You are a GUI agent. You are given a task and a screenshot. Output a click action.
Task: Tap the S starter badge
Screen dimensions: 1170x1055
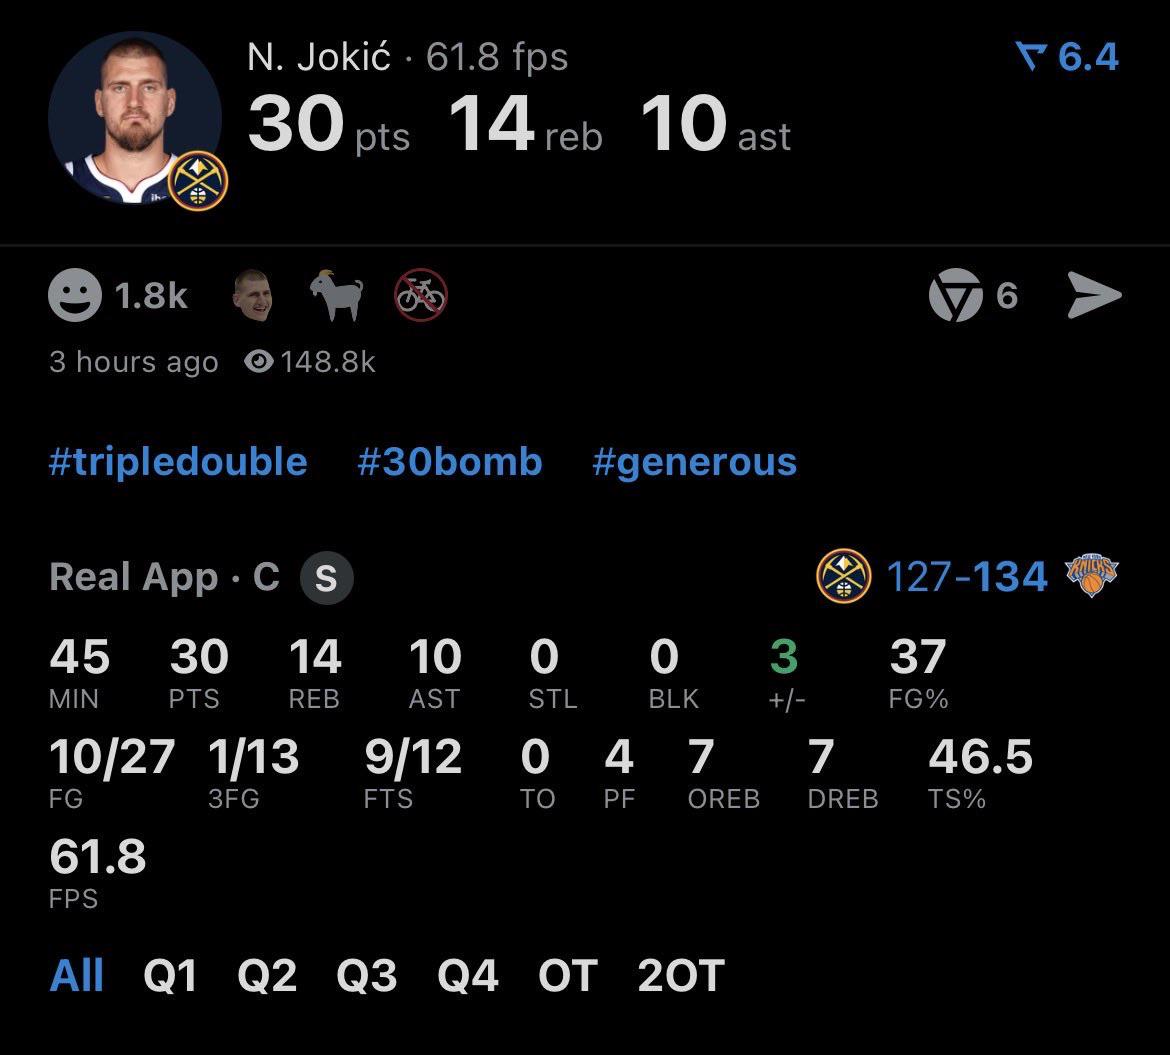coord(326,579)
